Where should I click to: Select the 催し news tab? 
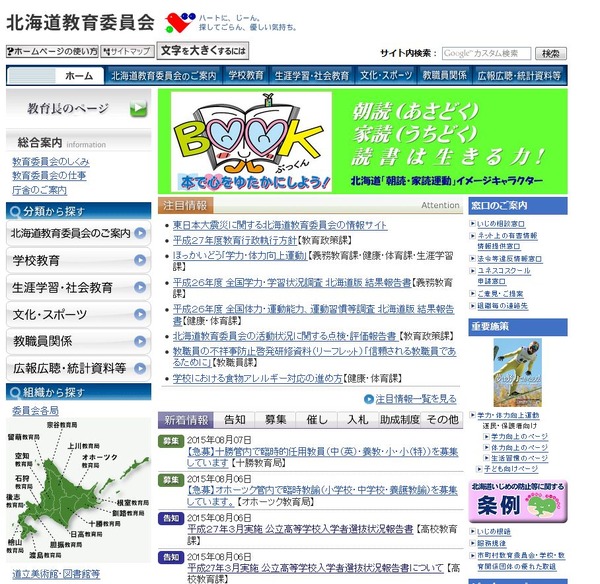pos(317,420)
